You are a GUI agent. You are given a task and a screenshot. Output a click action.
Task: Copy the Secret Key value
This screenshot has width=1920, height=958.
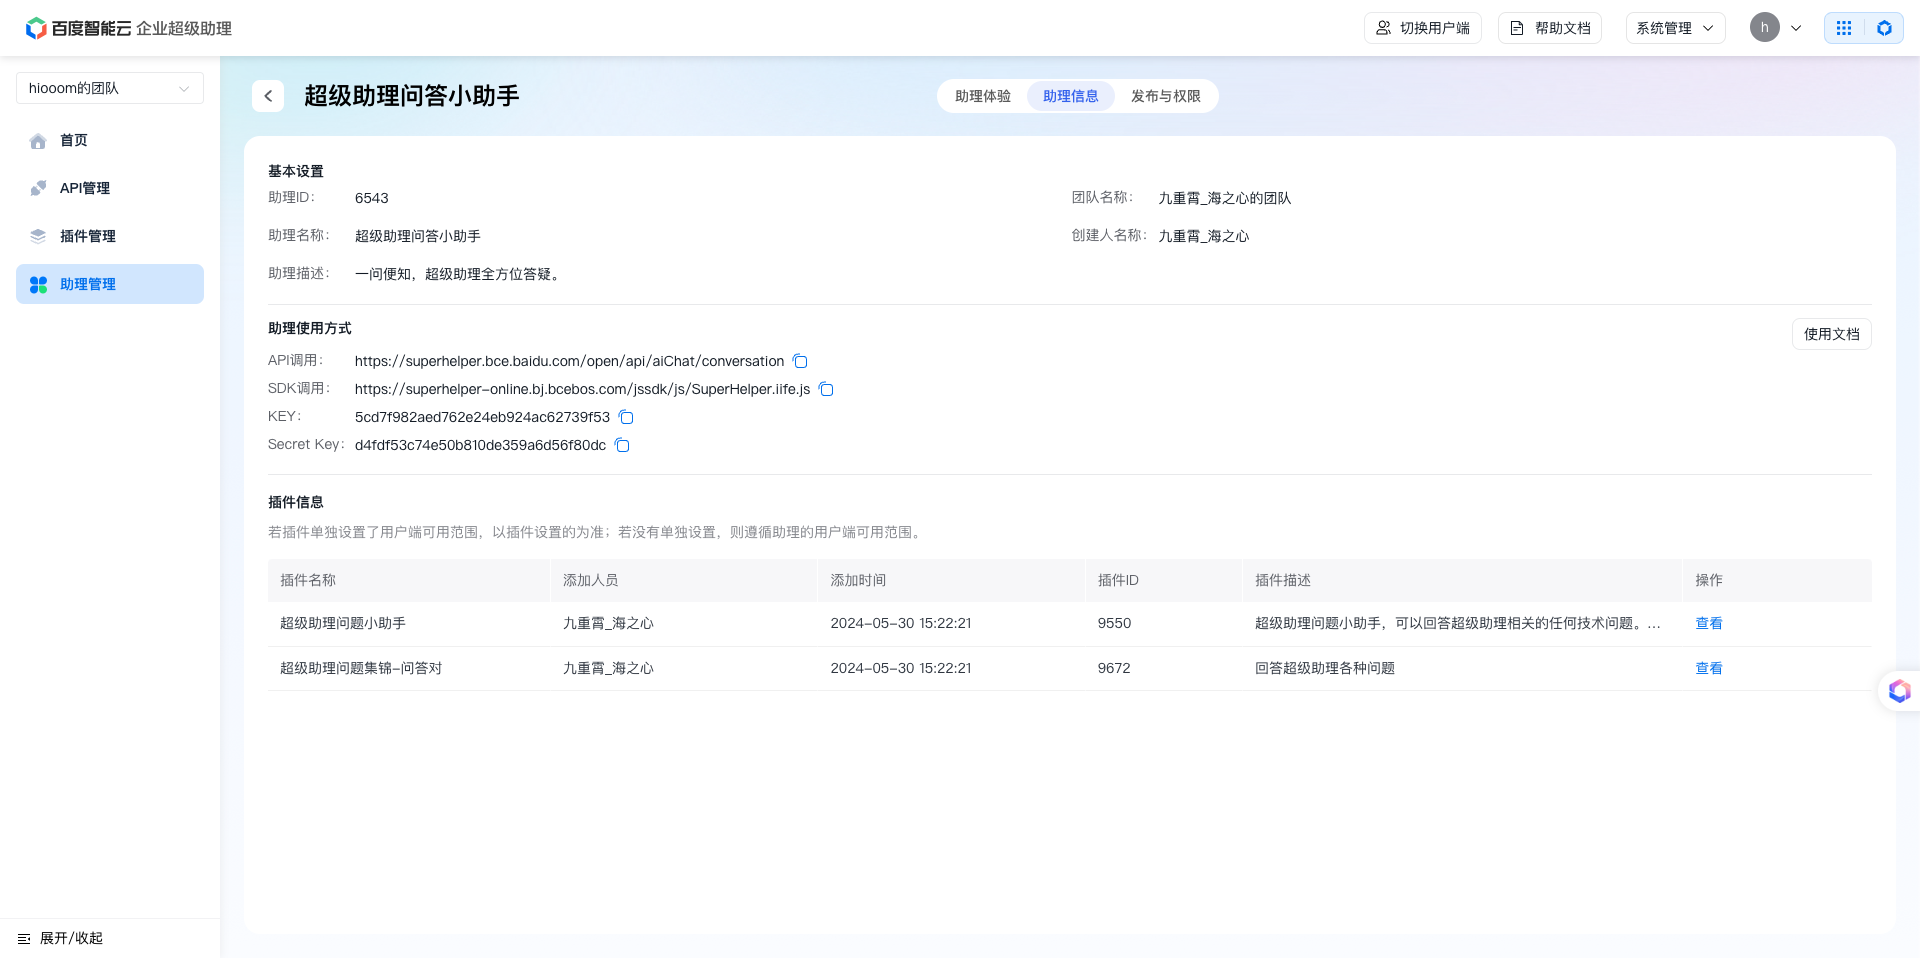coord(622,445)
